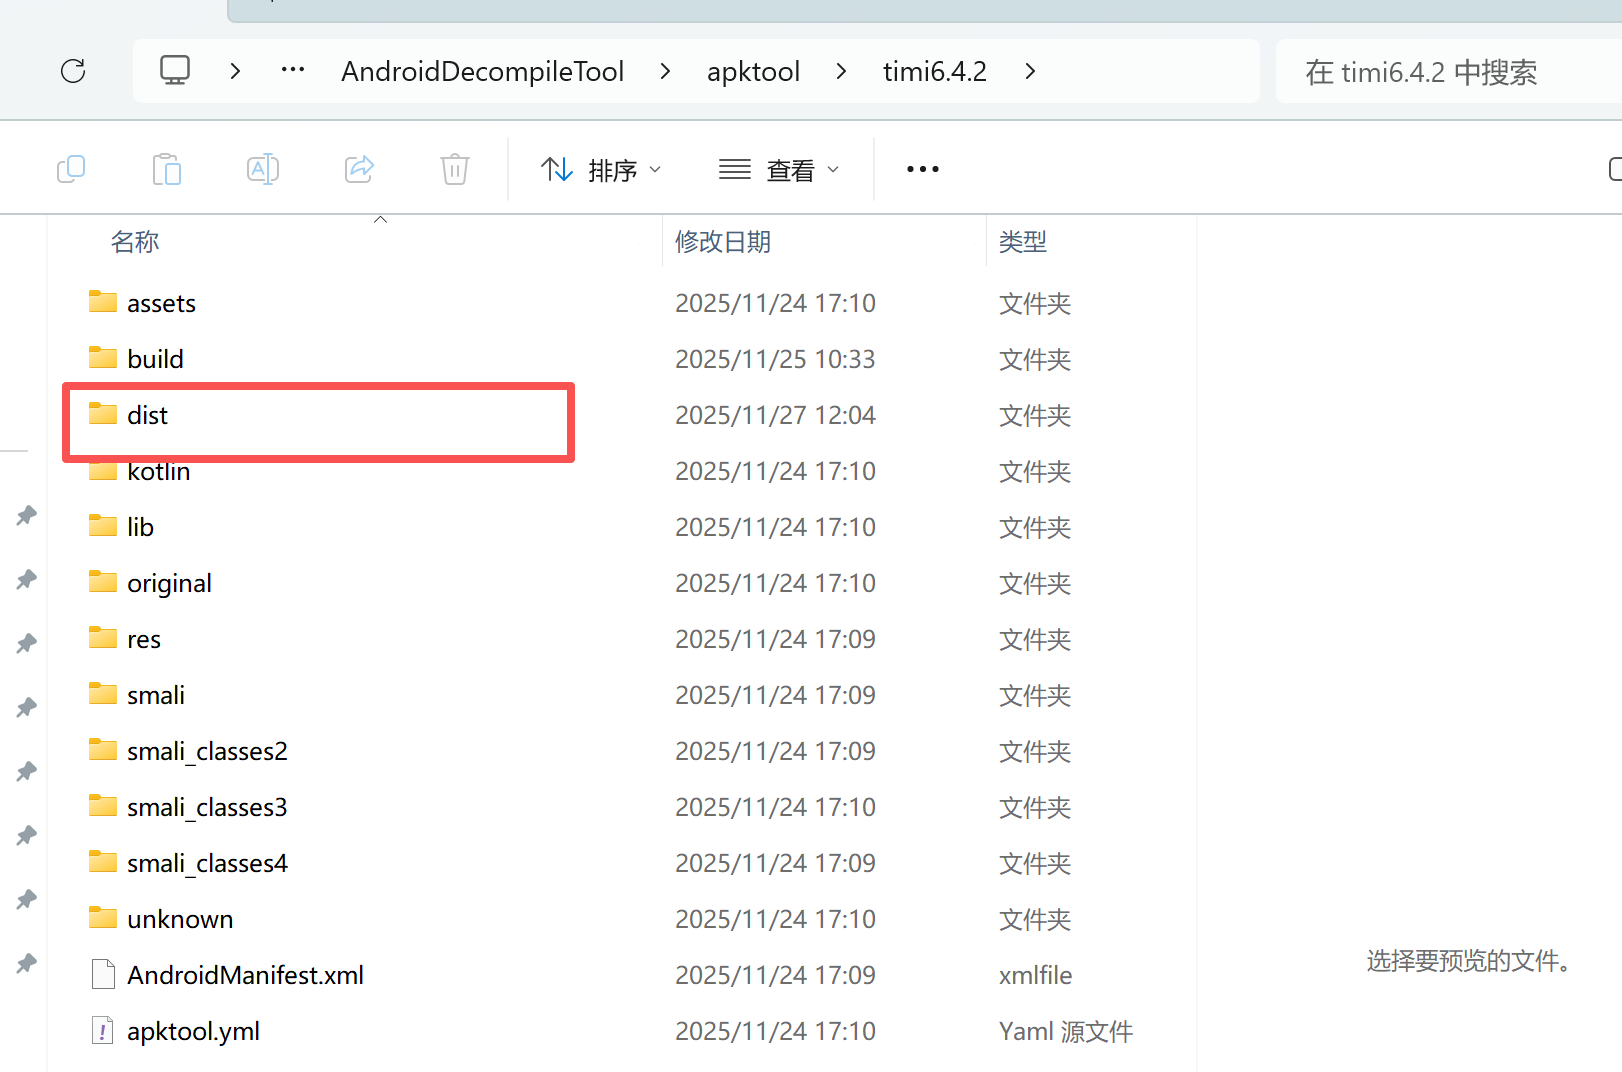Click the Refresh icon in address bar
Screen dimensions: 1622x1072
(73, 71)
